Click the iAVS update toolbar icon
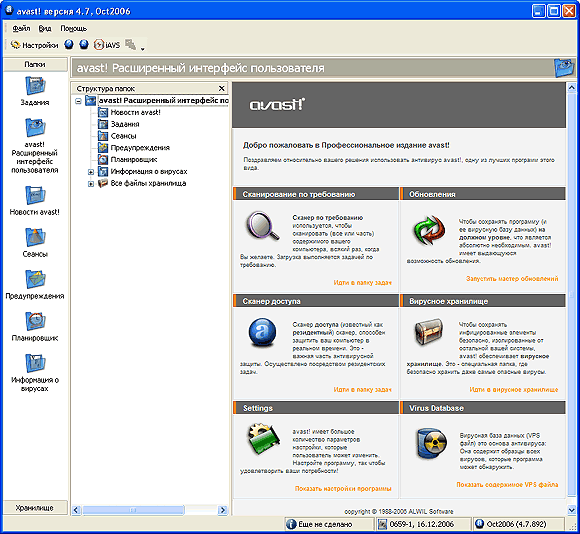 click(107, 45)
